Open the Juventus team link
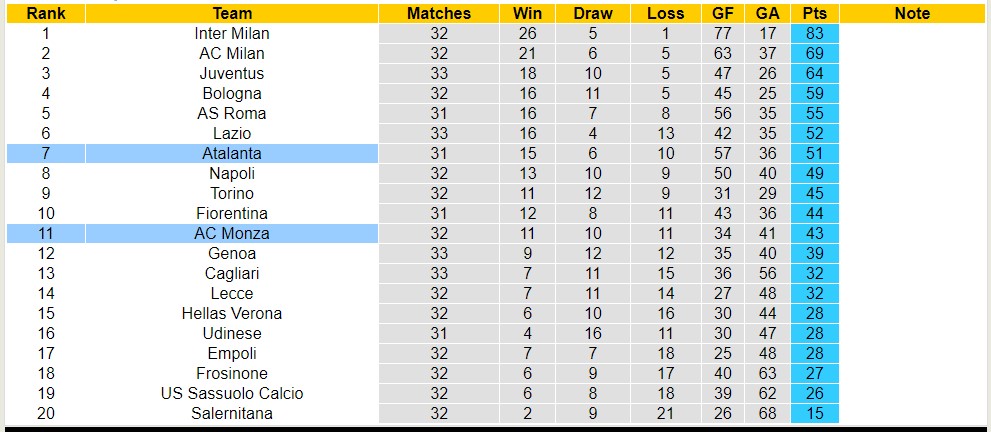Image resolution: width=991 pixels, height=432 pixels. click(232, 73)
